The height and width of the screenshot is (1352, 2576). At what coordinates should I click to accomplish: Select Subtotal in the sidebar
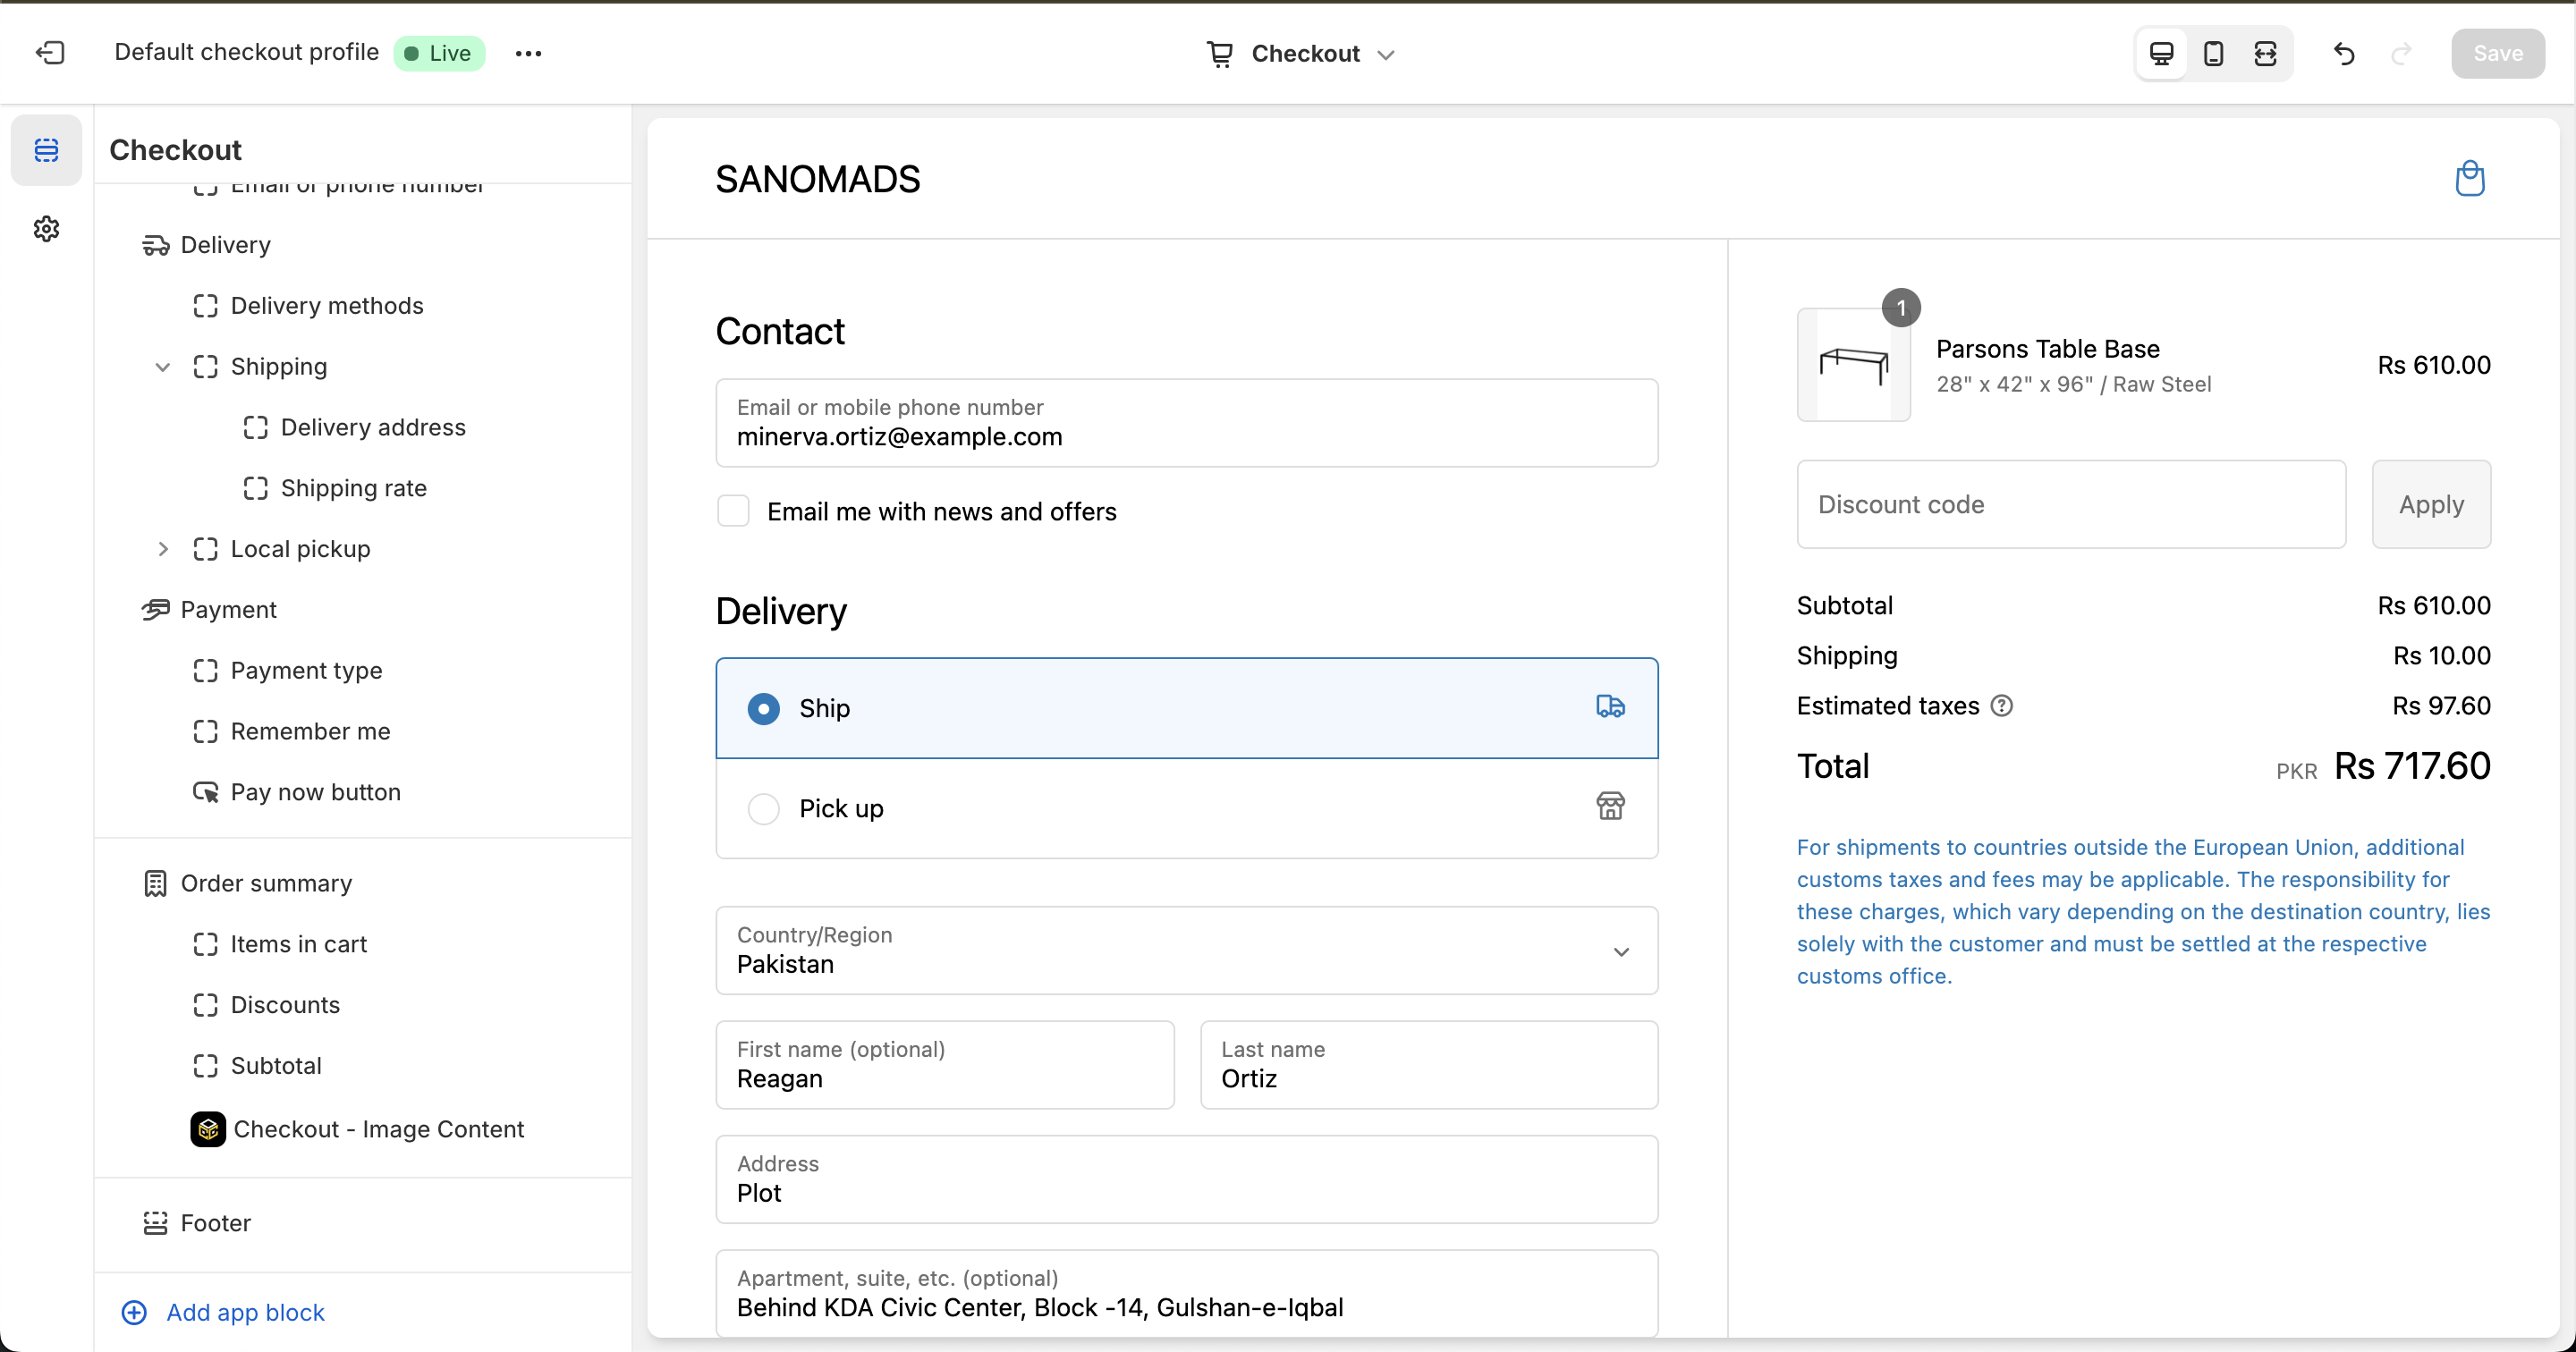[276, 1066]
